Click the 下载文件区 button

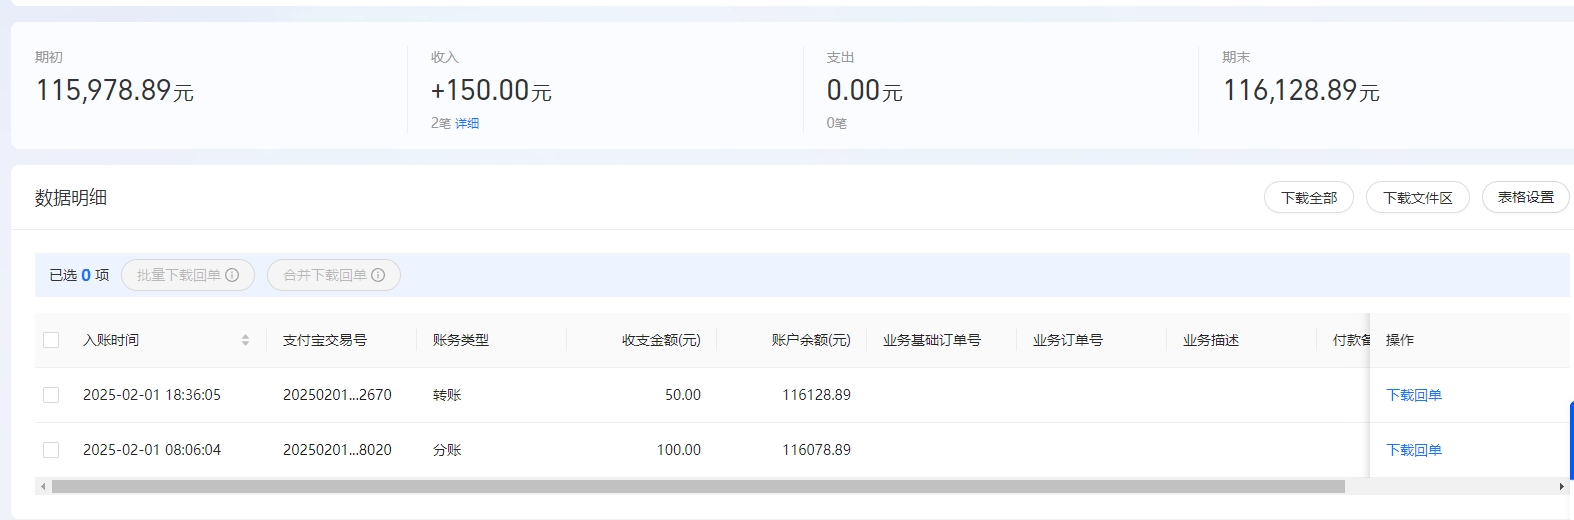1417,198
